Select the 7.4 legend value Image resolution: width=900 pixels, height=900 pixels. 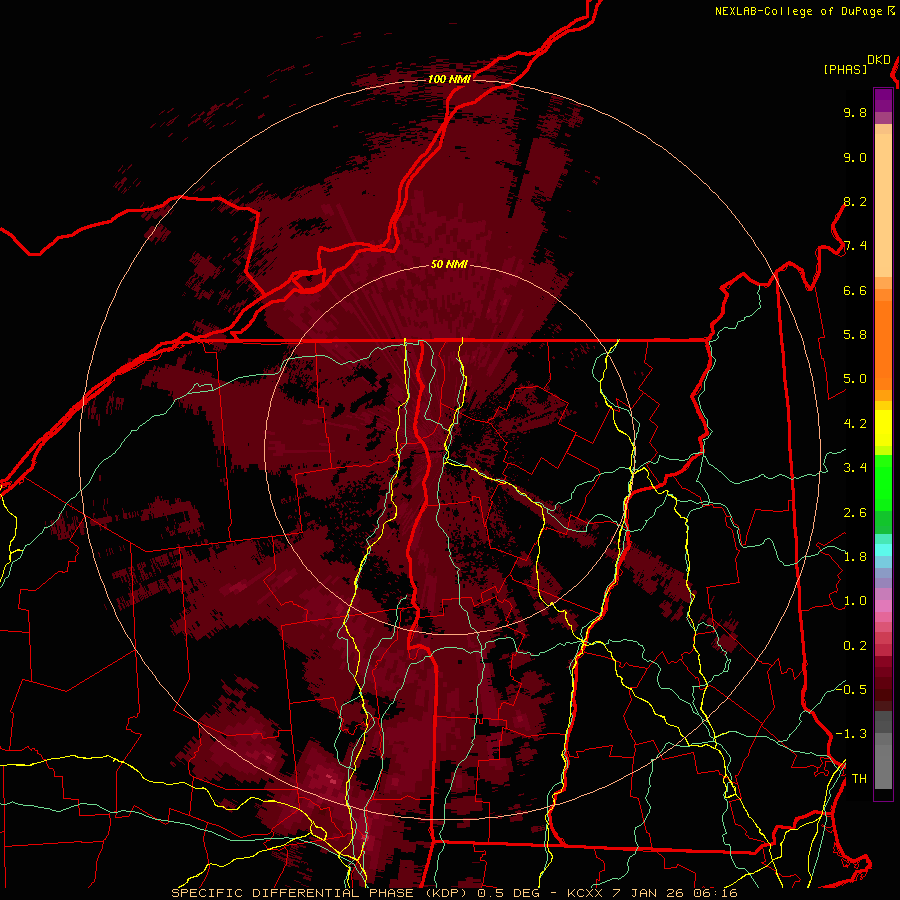[x=855, y=246]
